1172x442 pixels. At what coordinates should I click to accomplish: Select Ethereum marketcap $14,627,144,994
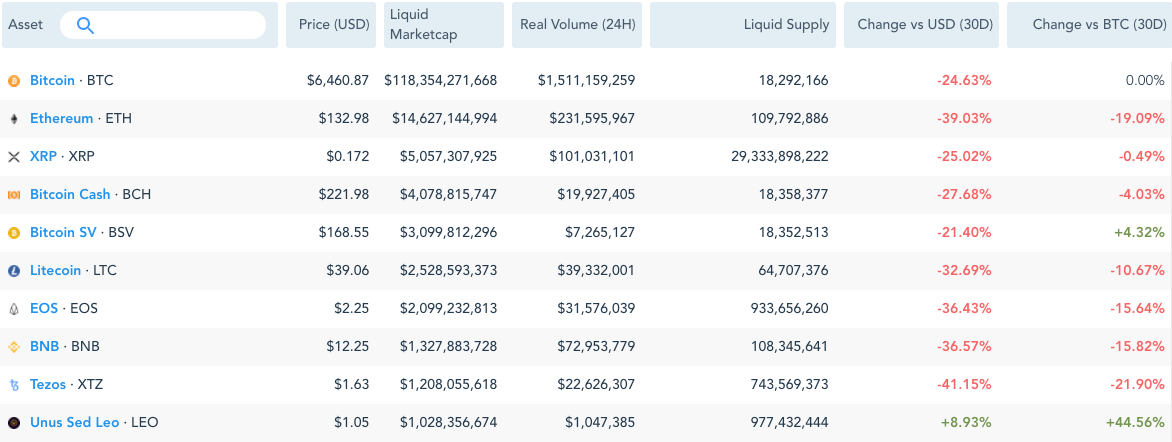tap(445, 118)
